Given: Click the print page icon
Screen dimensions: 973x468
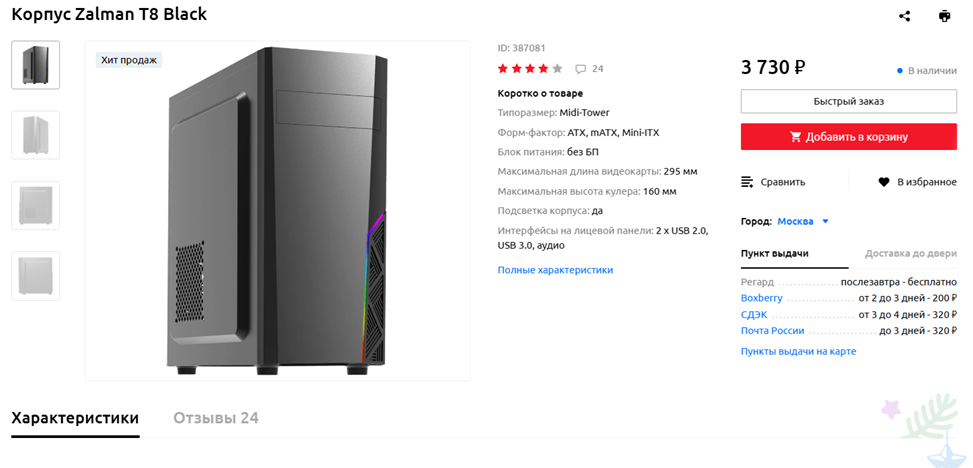Looking at the screenshot, I should pos(945,16).
